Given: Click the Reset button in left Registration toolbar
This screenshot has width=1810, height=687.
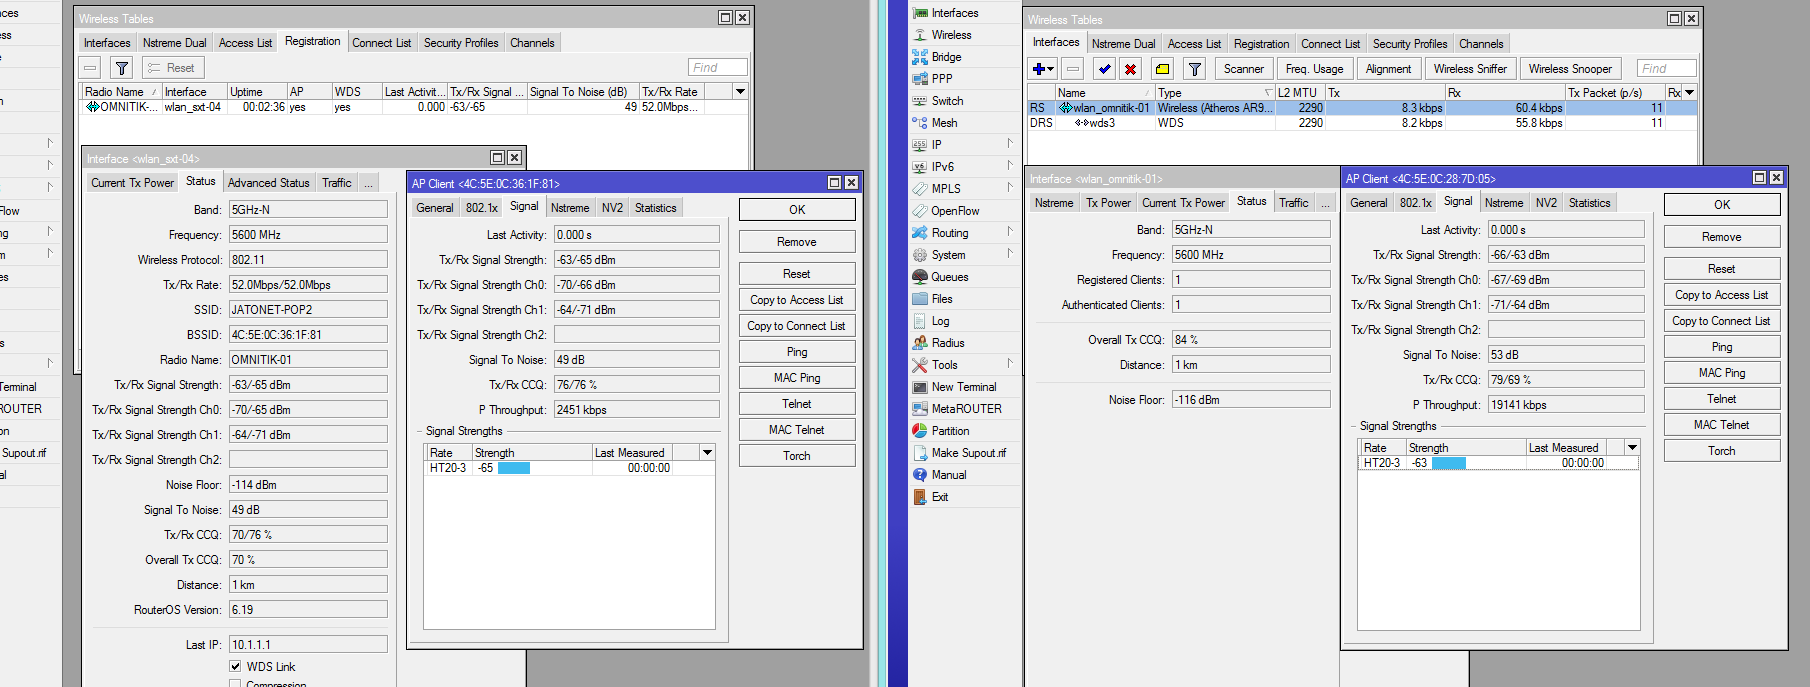Looking at the screenshot, I should coord(174,68).
